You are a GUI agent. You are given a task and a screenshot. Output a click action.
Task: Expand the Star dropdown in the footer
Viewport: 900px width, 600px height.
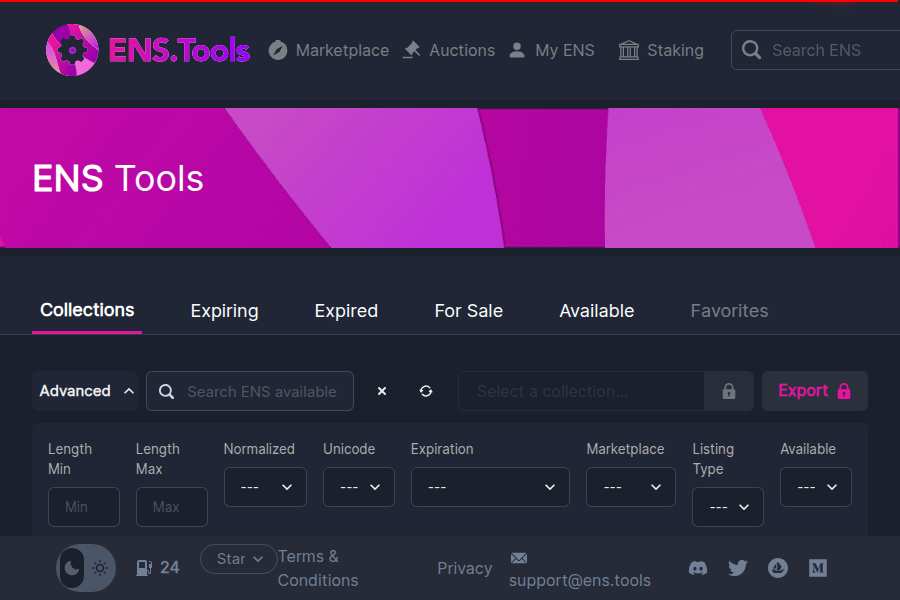click(x=238, y=559)
